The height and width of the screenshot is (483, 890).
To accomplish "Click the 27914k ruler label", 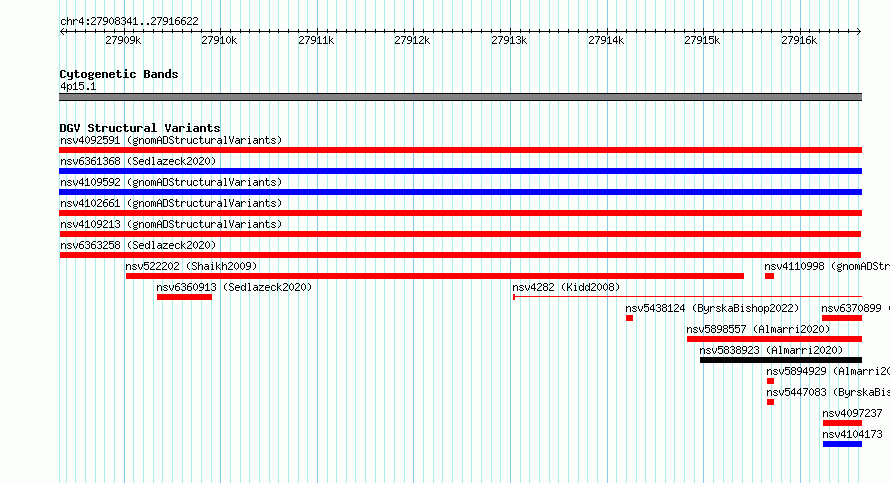I will 606,40.
